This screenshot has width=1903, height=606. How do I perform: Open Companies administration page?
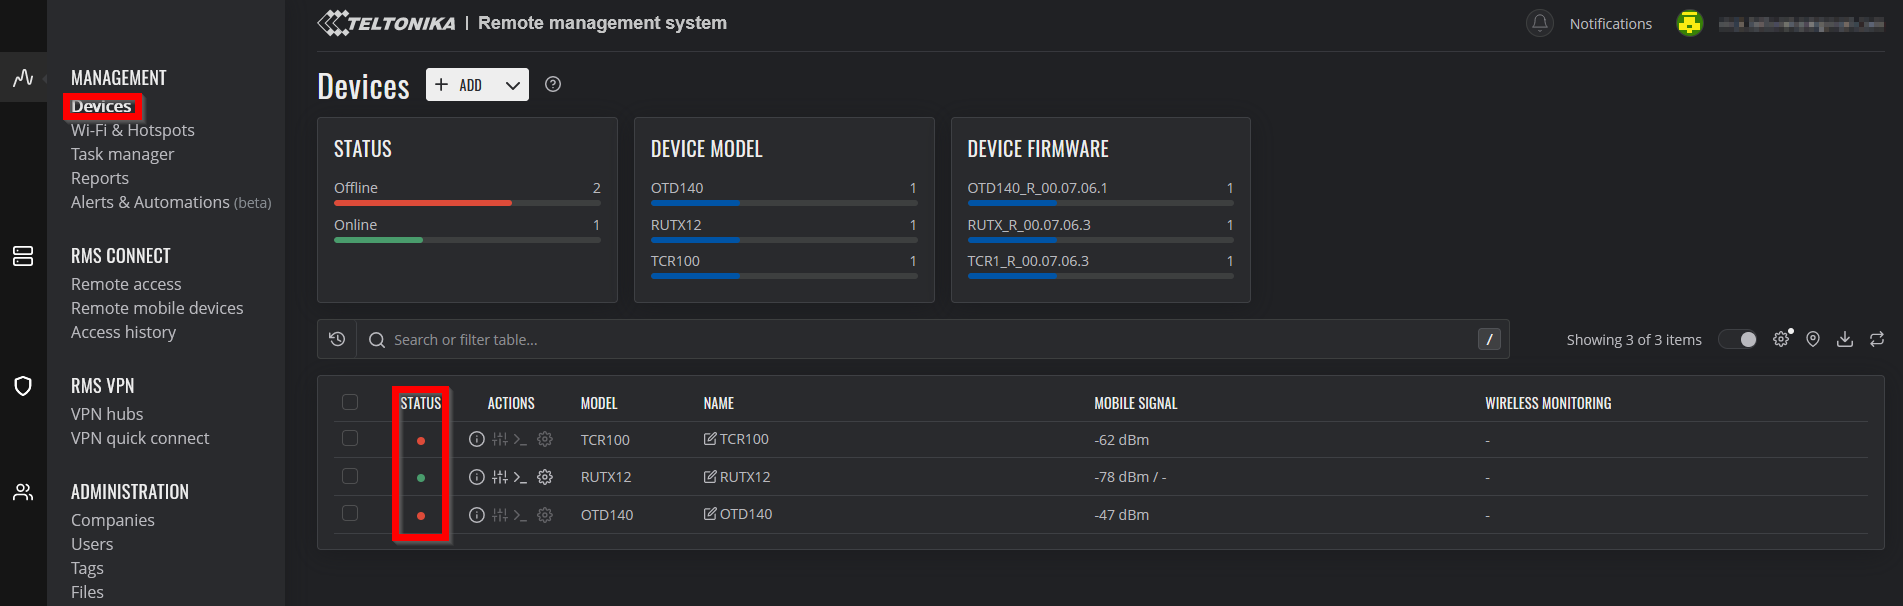tap(113, 520)
